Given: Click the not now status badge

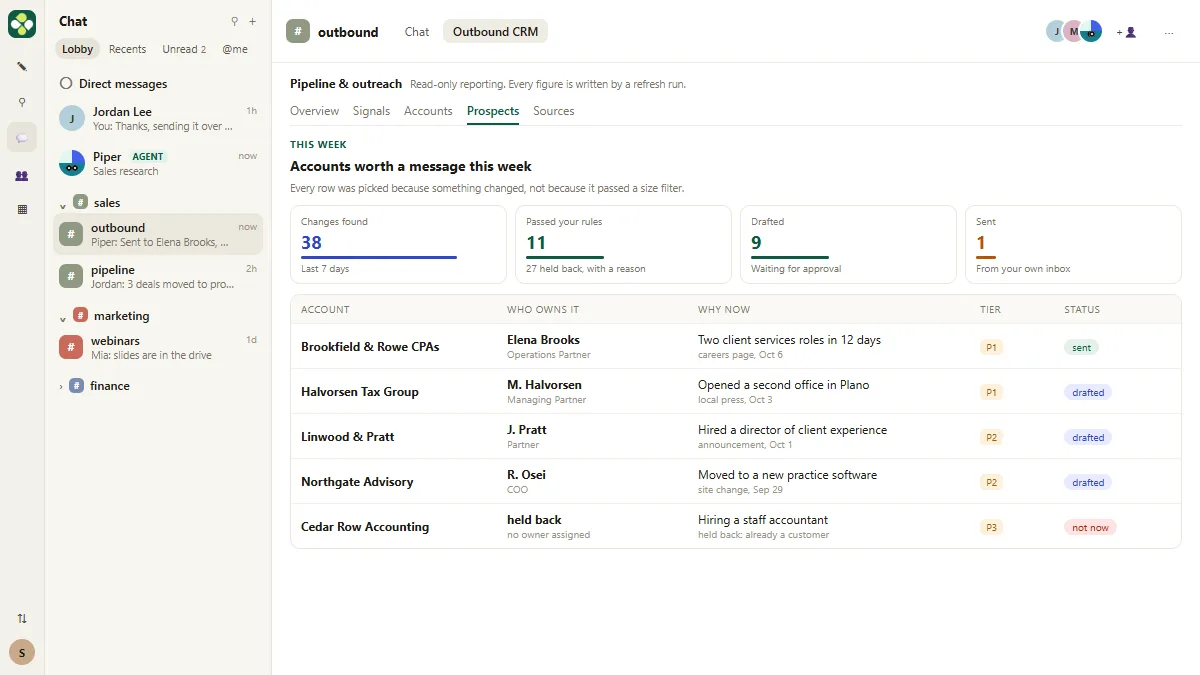Looking at the screenshot, I should tap(1090, 527).
